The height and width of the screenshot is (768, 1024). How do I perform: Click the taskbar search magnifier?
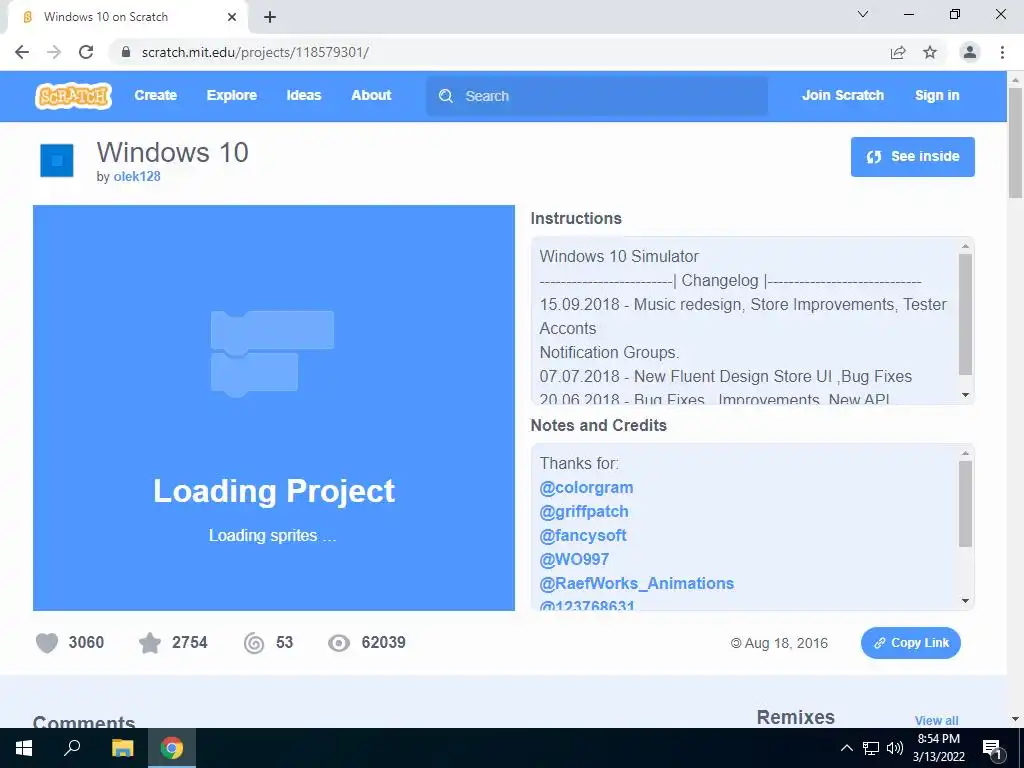(x=72, y=748)
